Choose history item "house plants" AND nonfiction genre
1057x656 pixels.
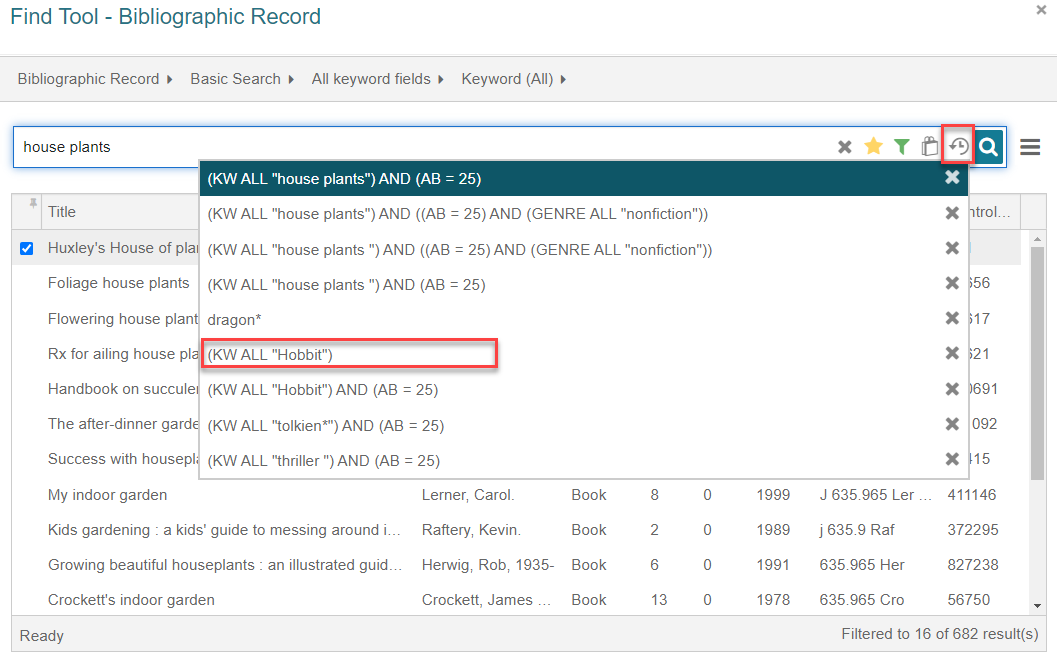(x=584, y=214)
